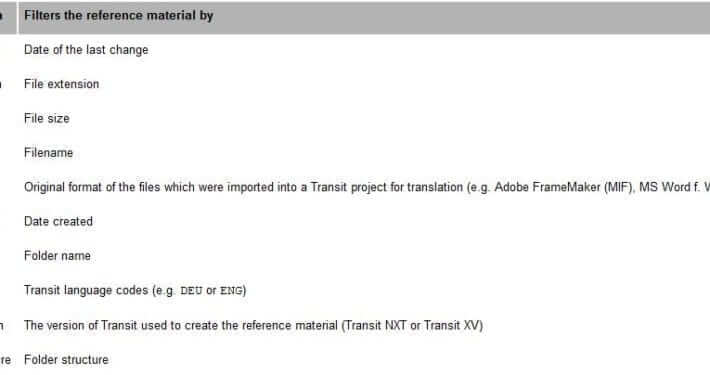Select the 'Filename' row text
The width and height of the screenshot is (710, 375).
[x=48, y=153]
